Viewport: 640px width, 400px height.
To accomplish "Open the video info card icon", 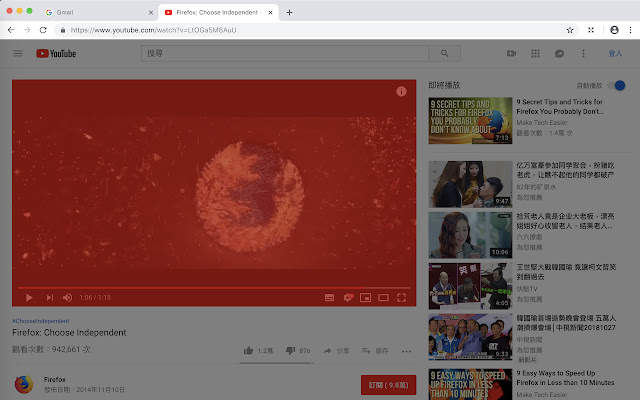I will [401, 91].
